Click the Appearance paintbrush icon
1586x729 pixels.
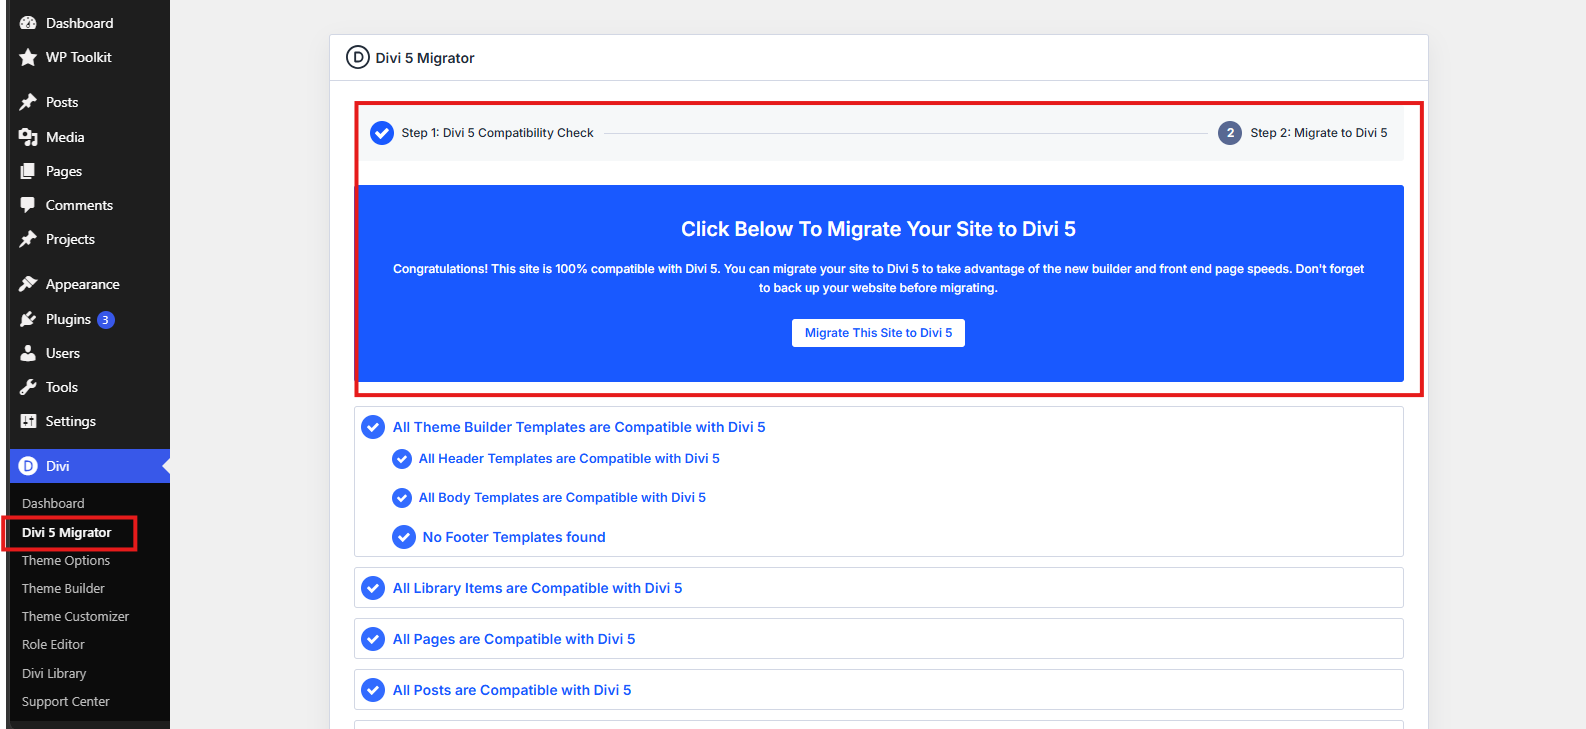(x=28, y=284)
